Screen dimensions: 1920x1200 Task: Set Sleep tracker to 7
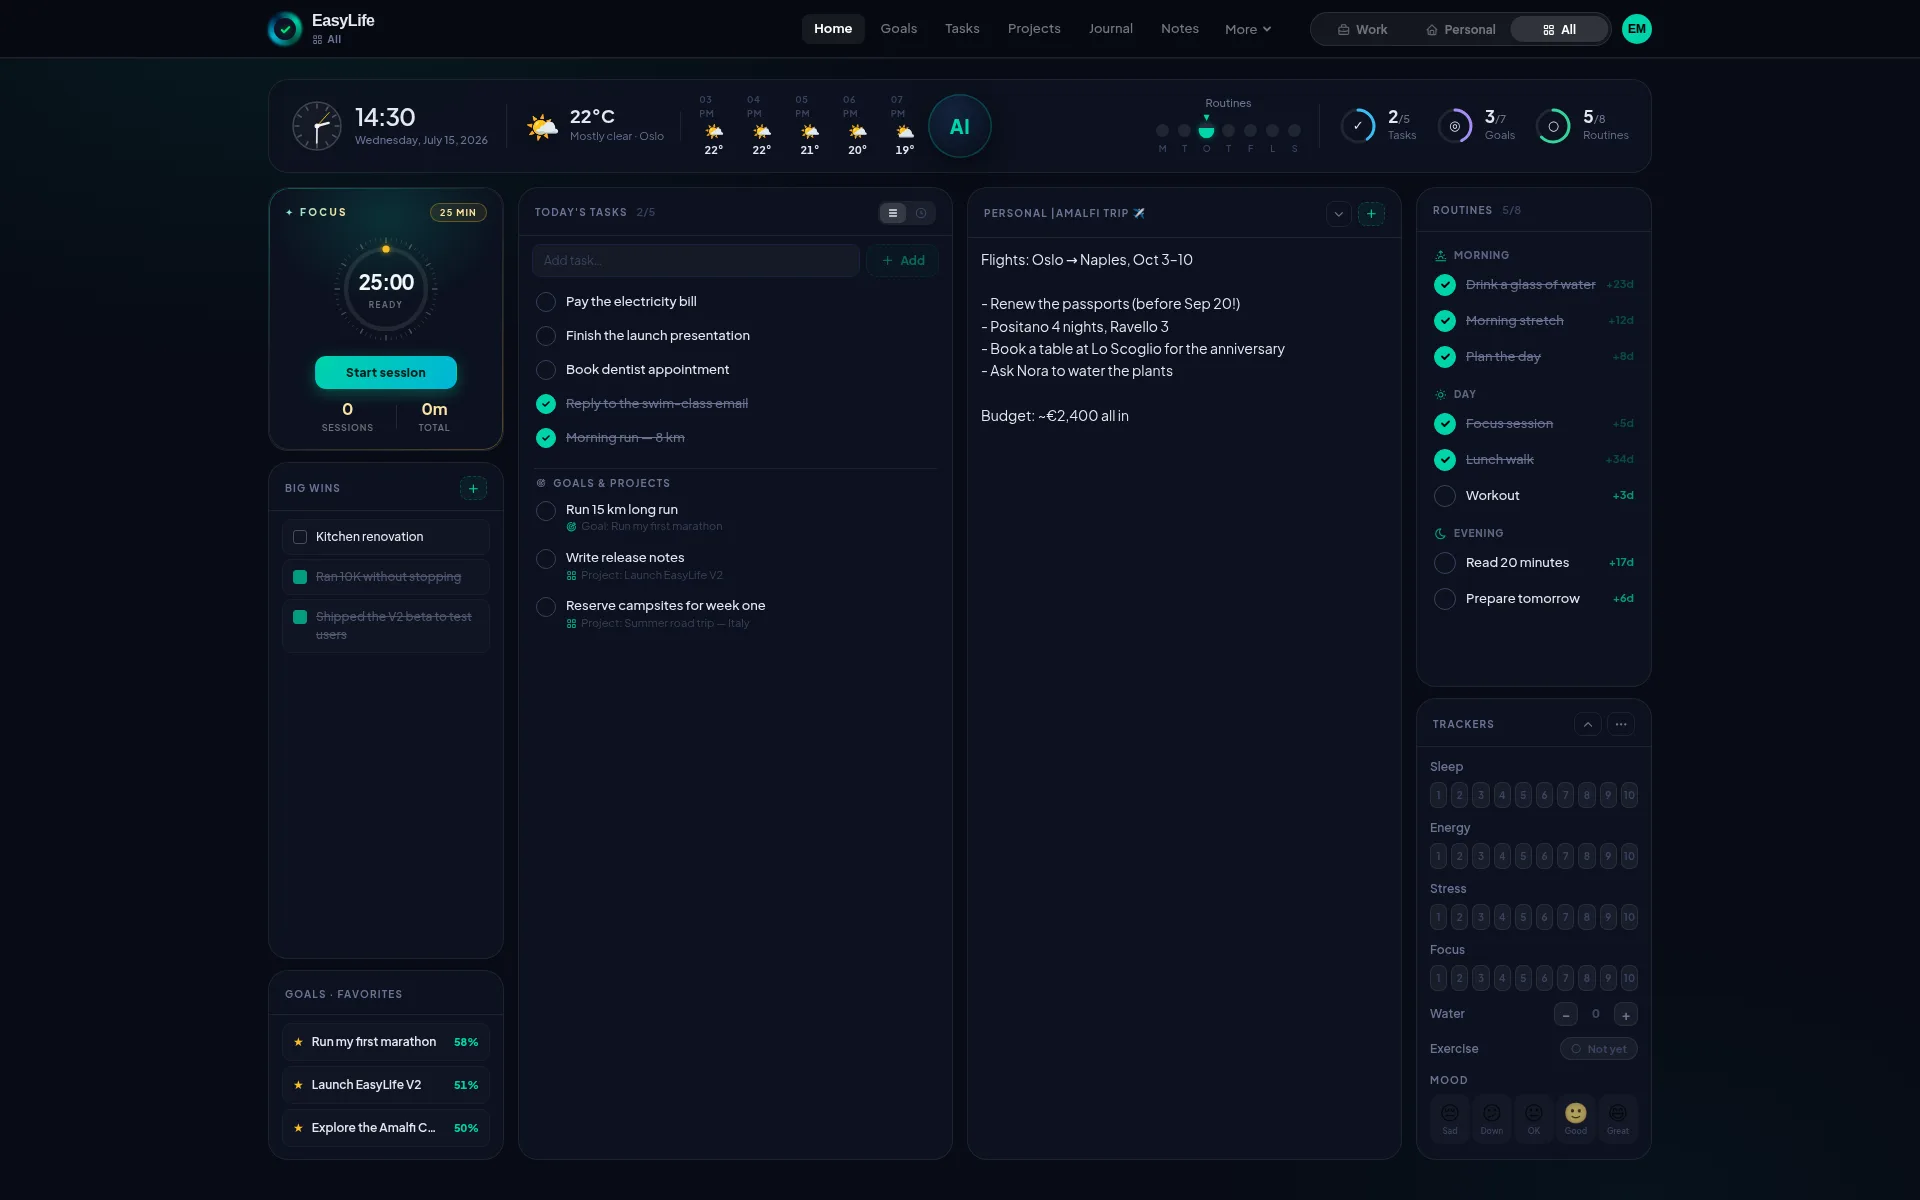tap(1566, 795)
